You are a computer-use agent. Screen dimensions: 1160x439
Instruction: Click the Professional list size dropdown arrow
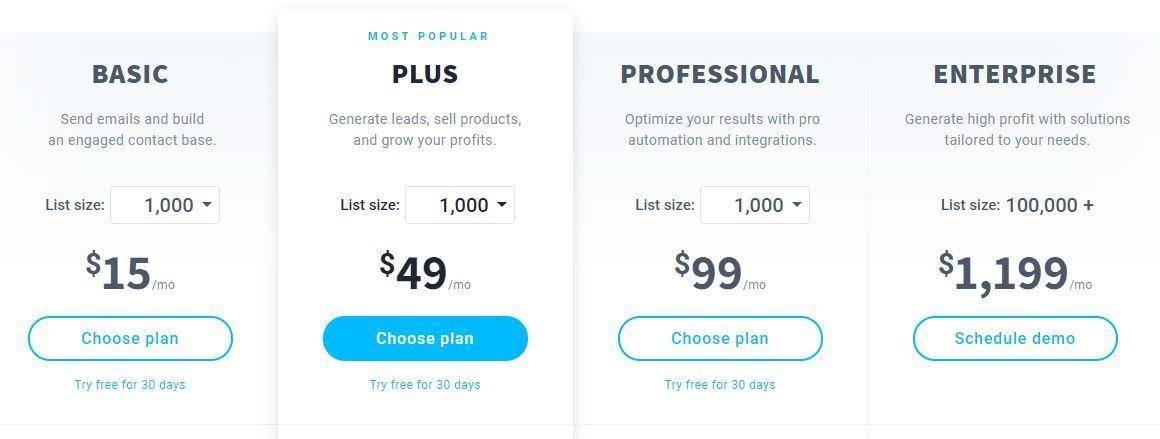pos(797,204)
